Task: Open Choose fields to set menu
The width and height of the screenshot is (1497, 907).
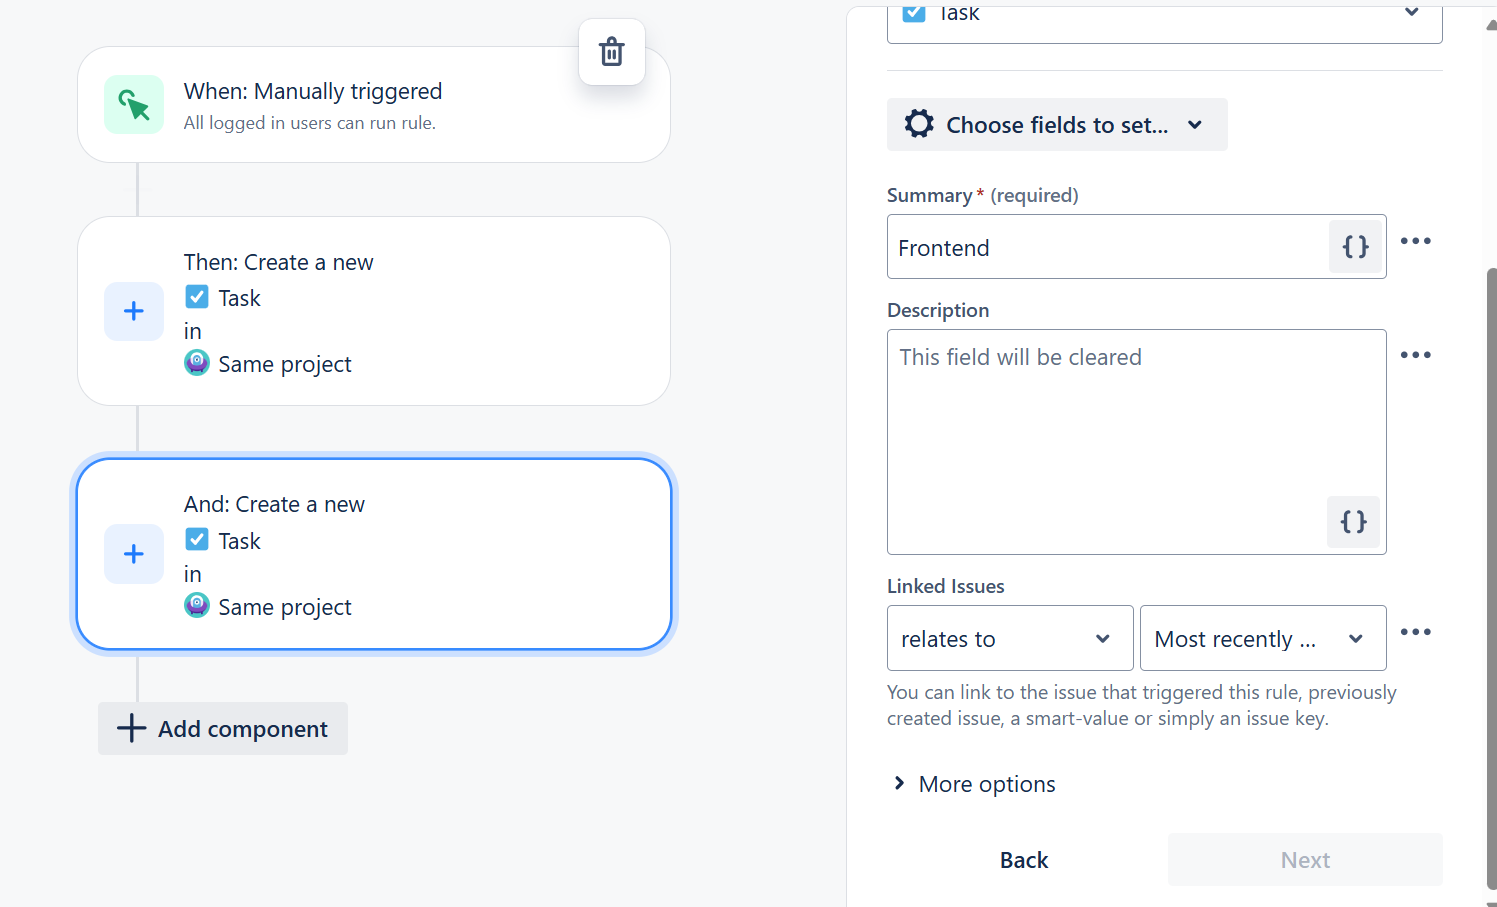Action: [1057, 125]
